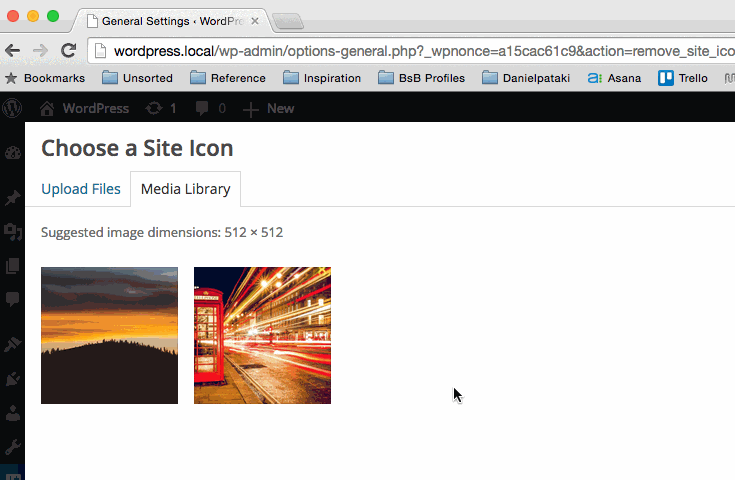Open the Asana bookmark

[614, 78]
